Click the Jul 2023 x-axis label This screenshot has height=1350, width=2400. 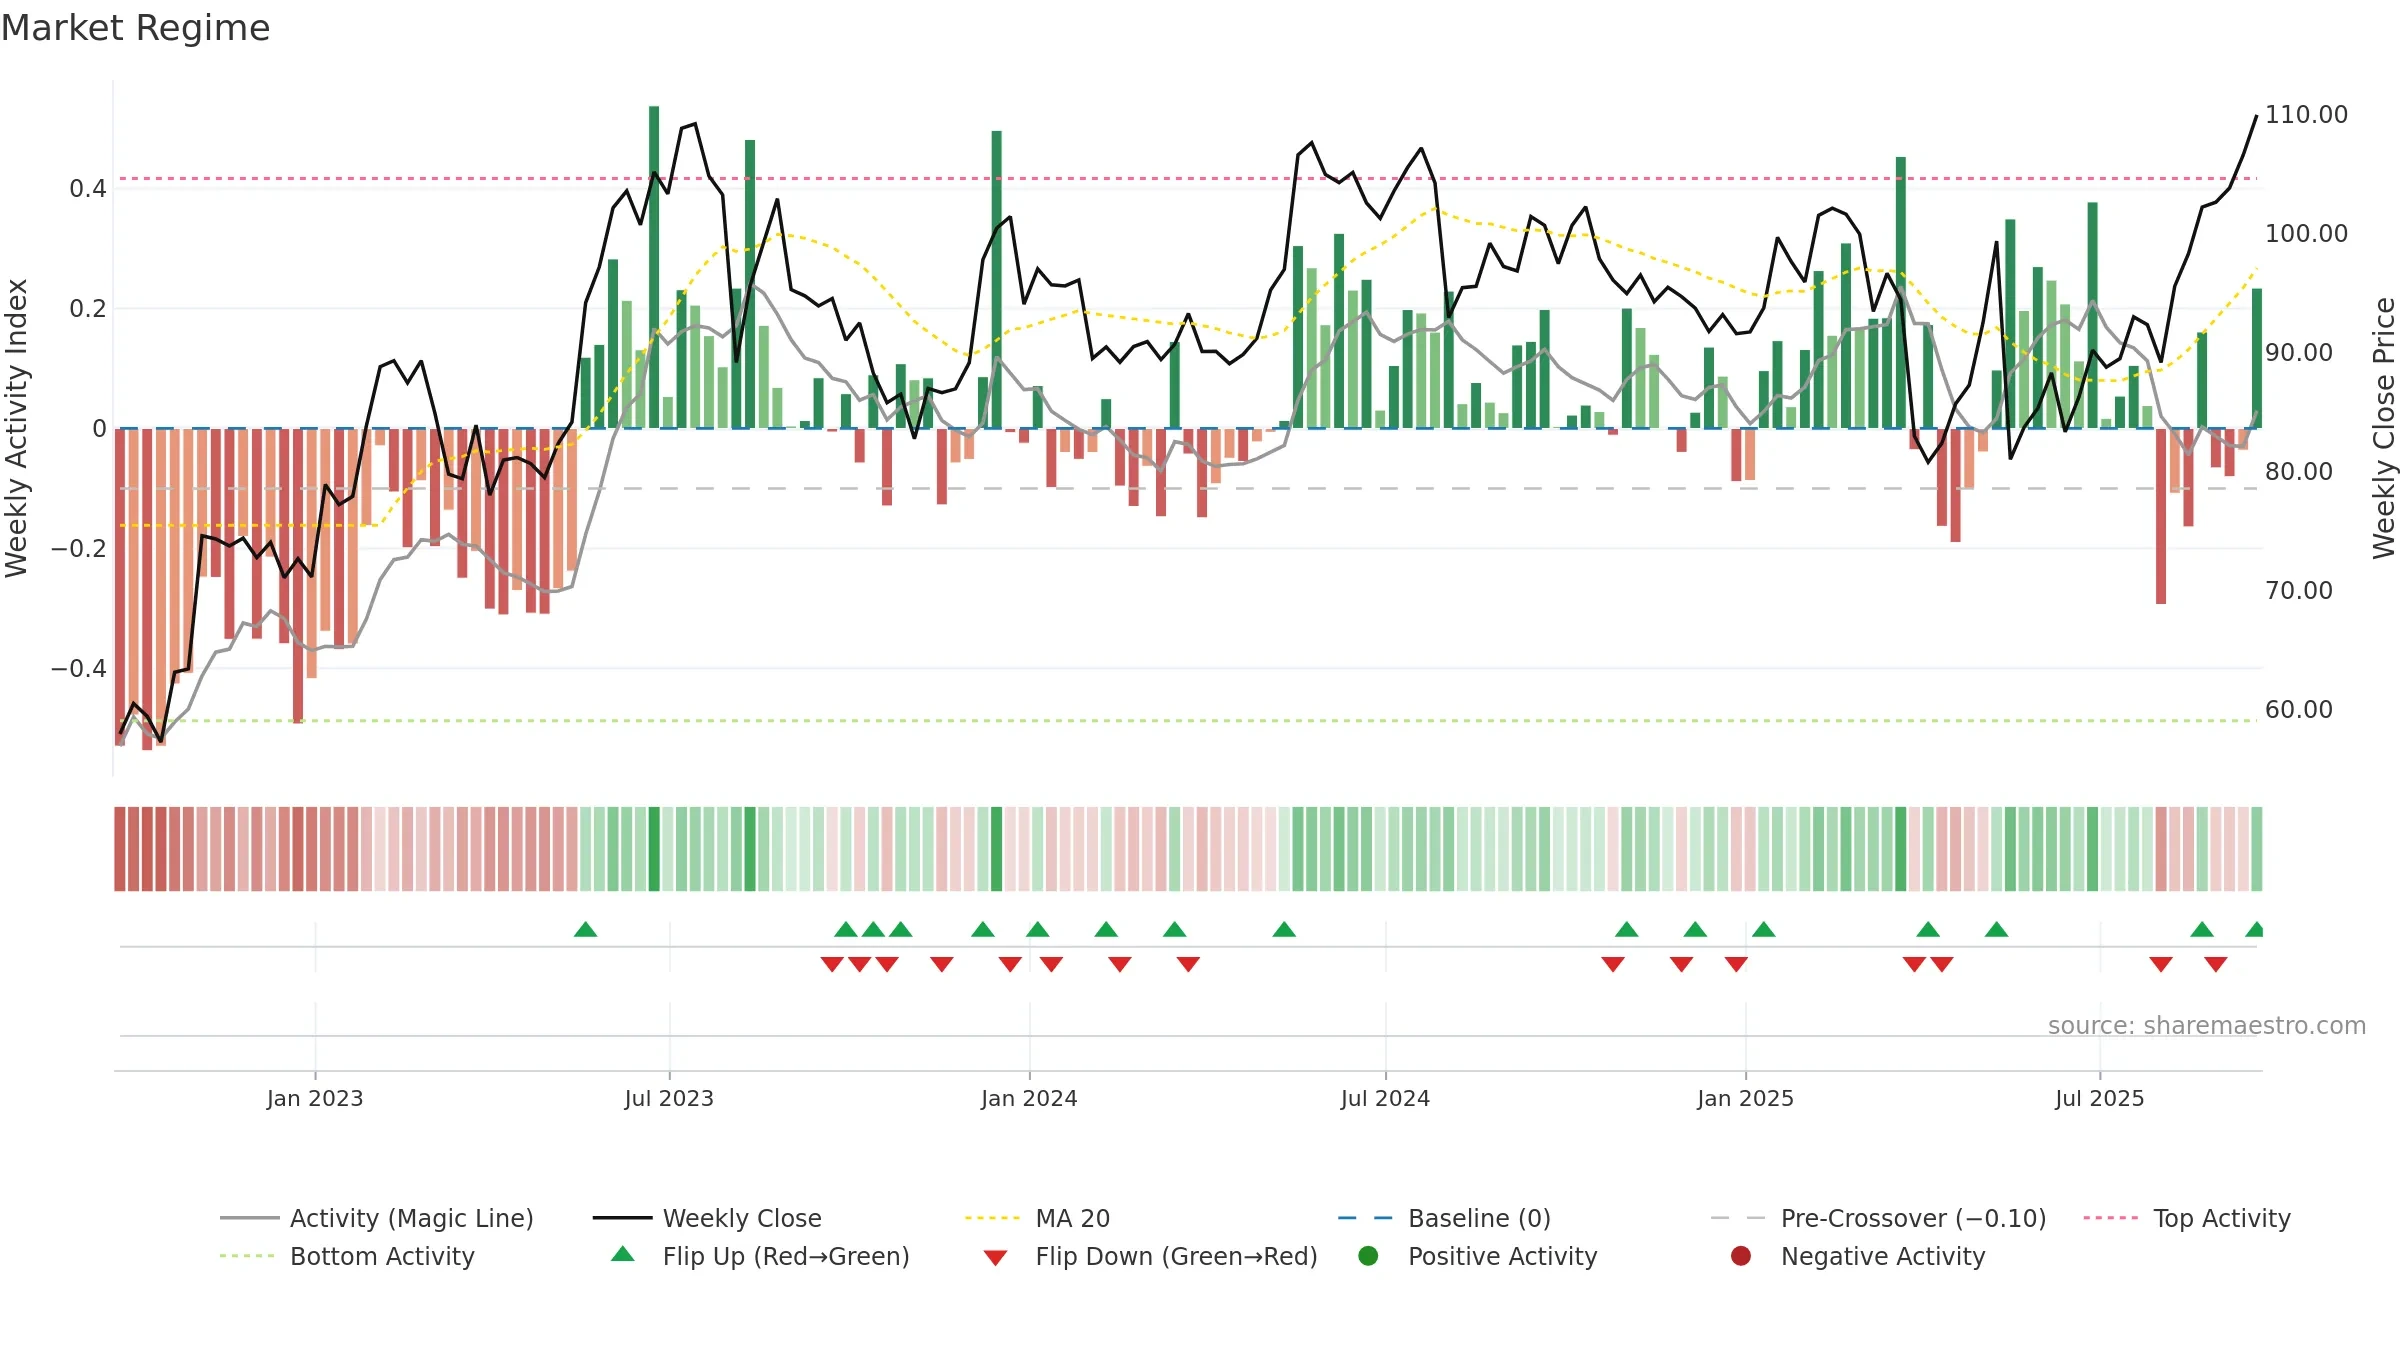tap(669, 1098)
